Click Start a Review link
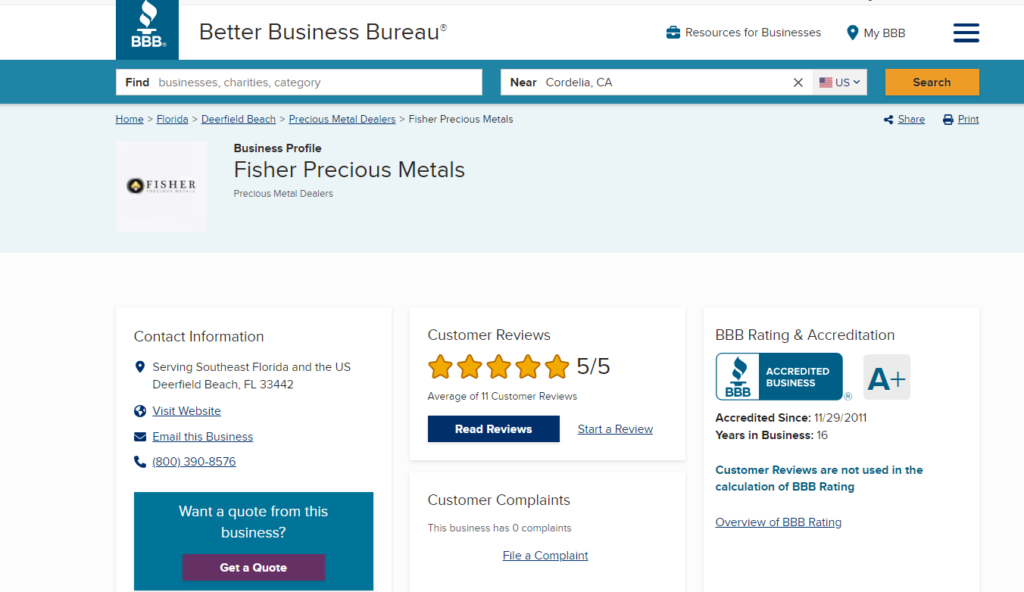 coord(615,429)
